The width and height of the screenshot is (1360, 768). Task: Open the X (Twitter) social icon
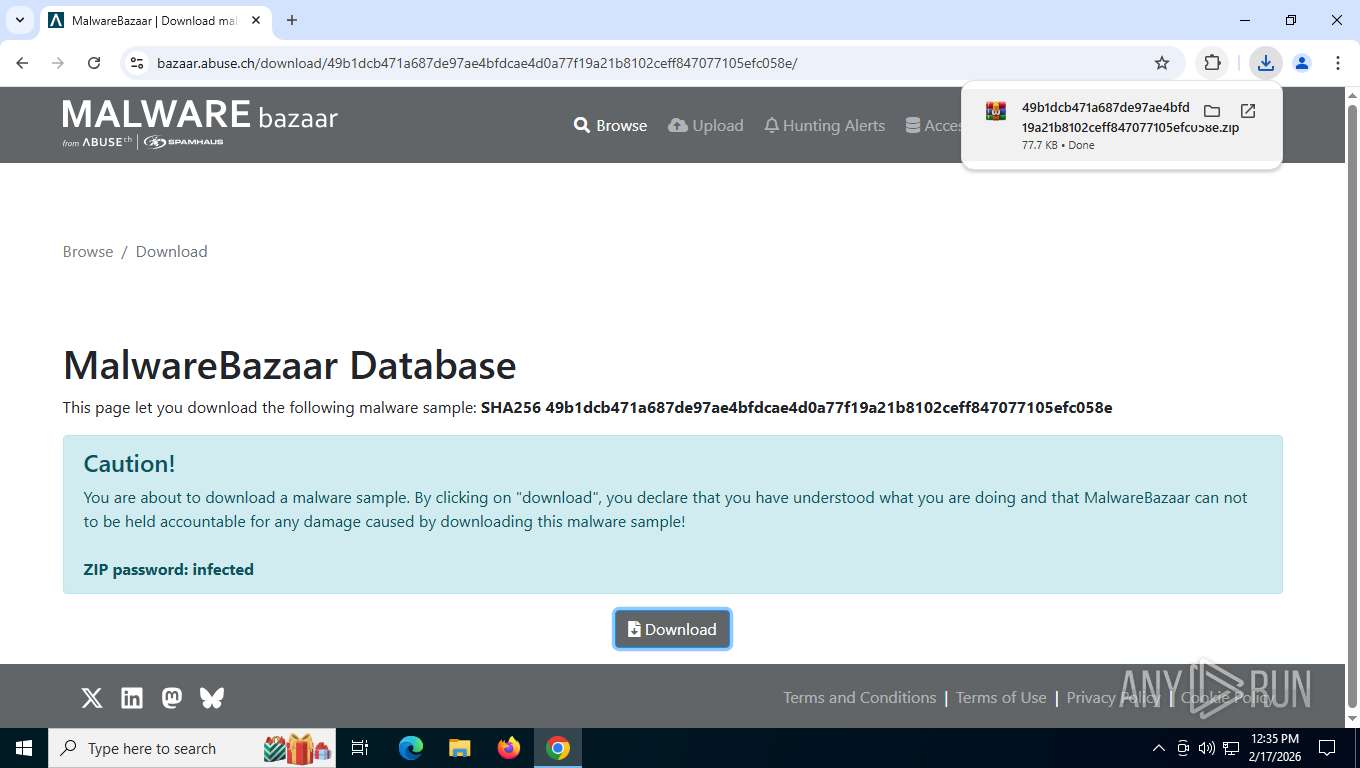92,698
